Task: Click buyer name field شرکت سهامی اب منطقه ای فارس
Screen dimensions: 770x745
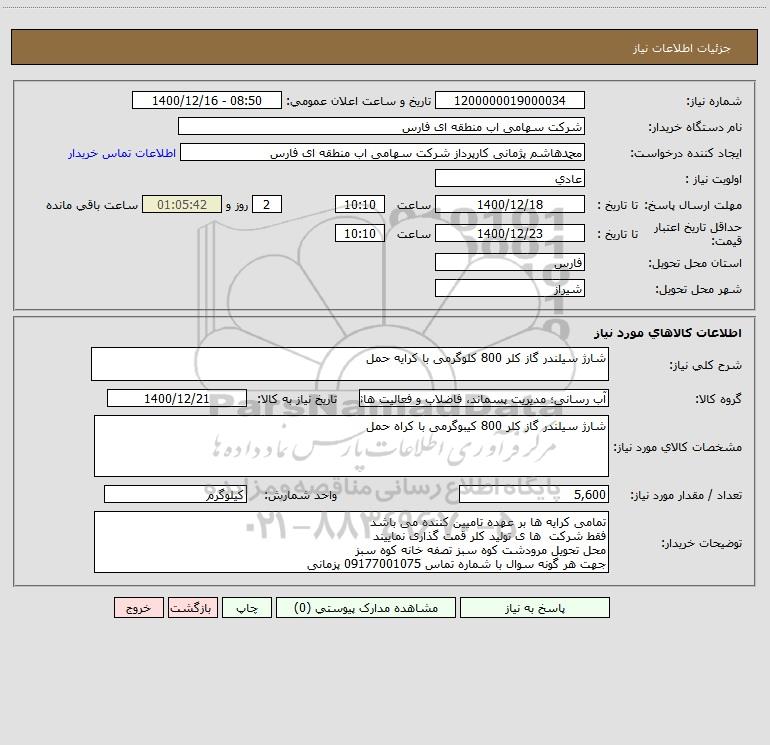Action: point(381,126)
